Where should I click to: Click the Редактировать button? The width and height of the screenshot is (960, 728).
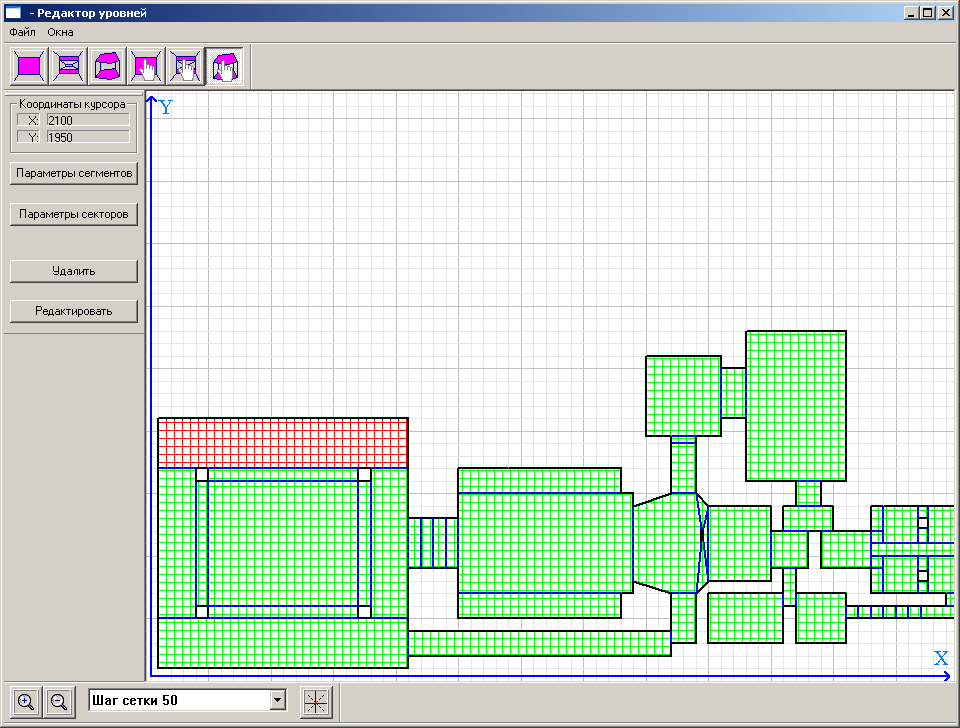[x=73, y=311]
